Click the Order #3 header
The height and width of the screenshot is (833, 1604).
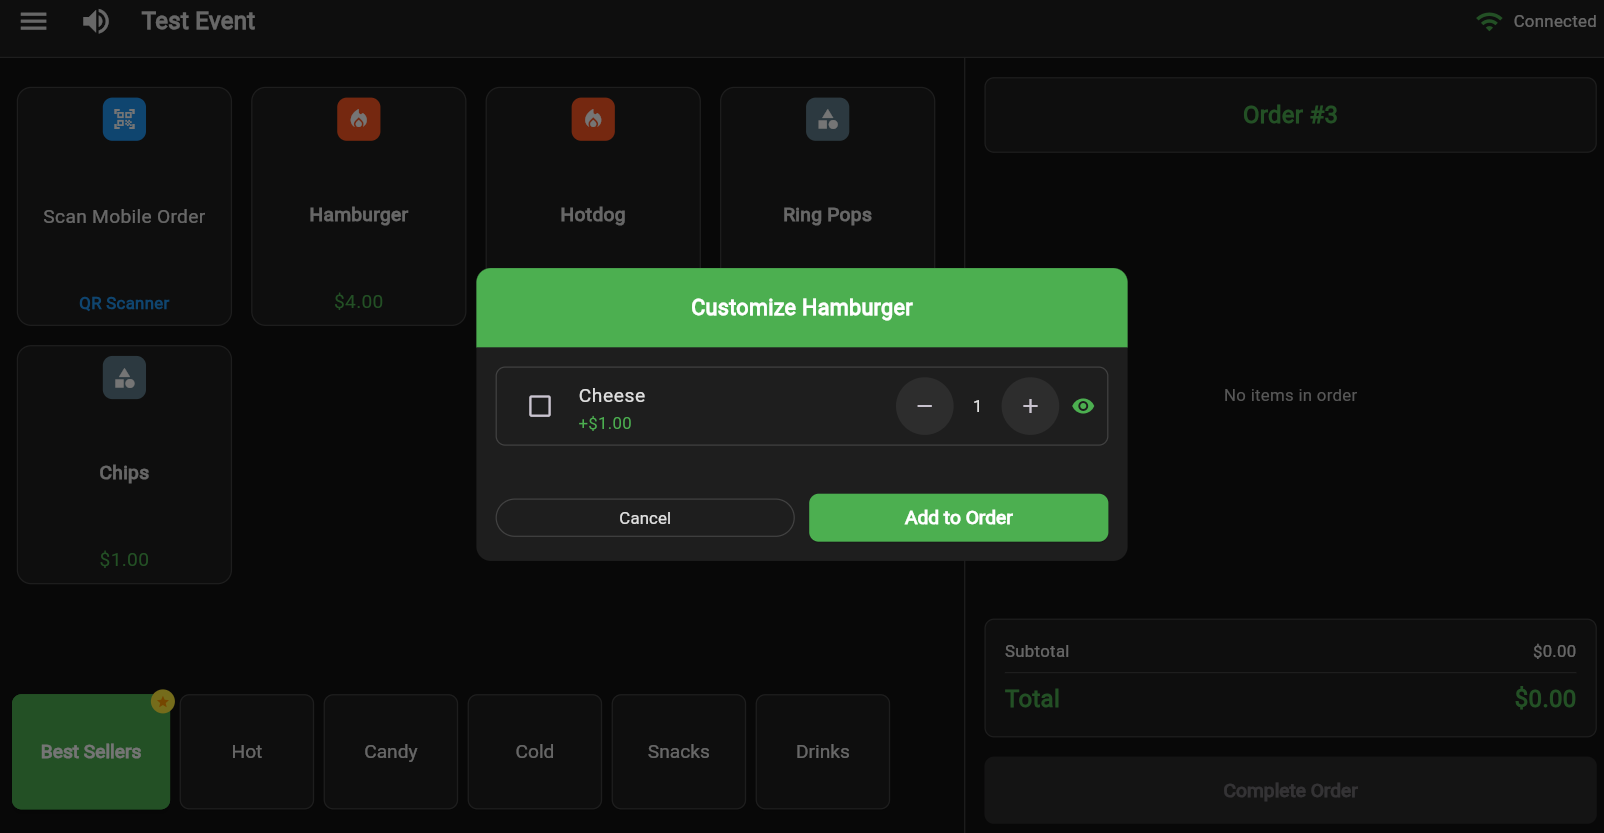click(x=1290, y=115)
